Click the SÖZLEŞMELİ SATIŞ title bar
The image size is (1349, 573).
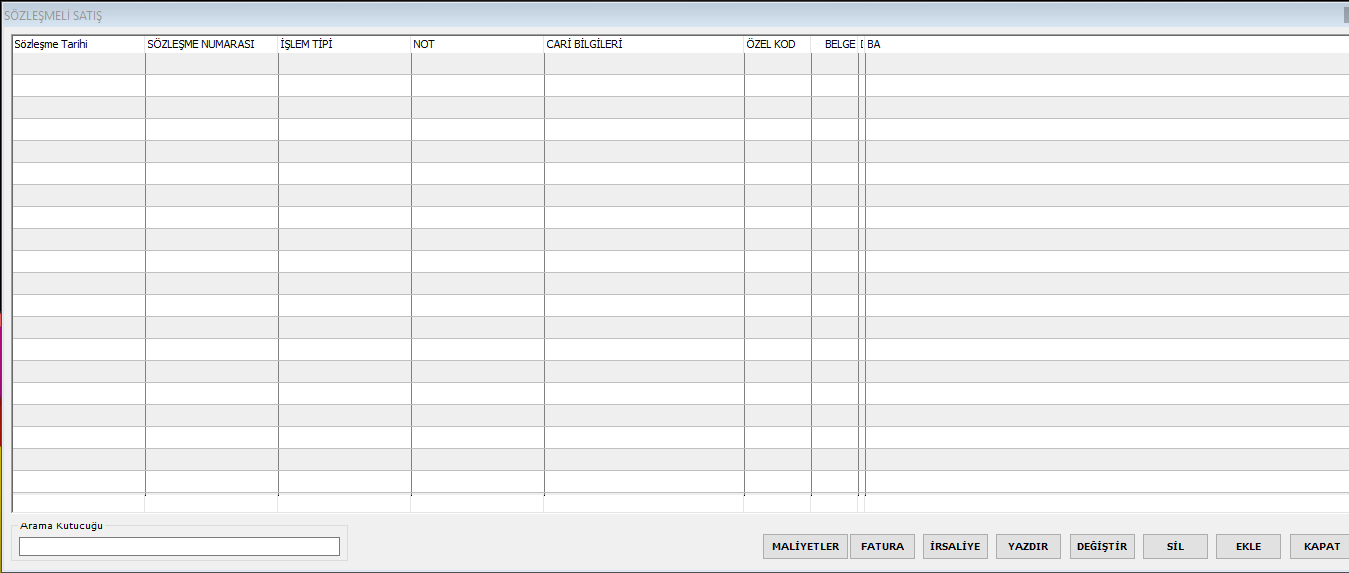(600, 15)
